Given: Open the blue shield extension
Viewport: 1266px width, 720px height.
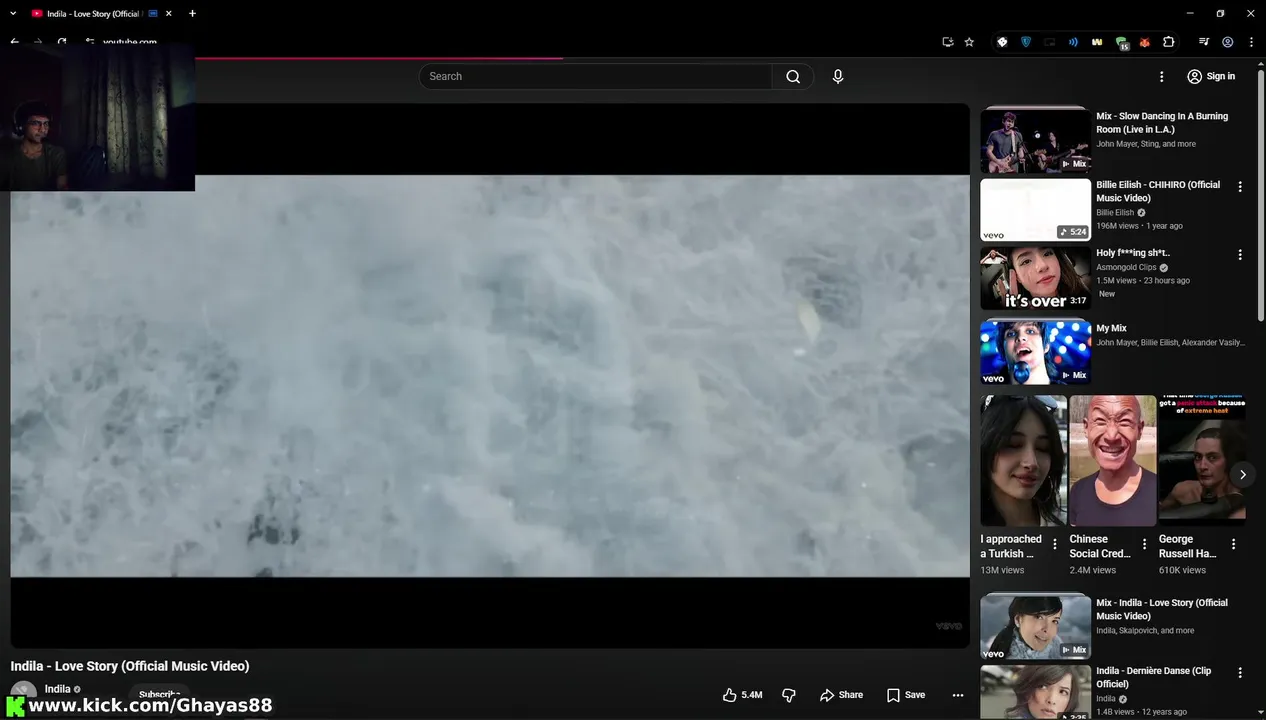Looking at the screenshot, I should pyautogui.click(x=1026, y=42).
